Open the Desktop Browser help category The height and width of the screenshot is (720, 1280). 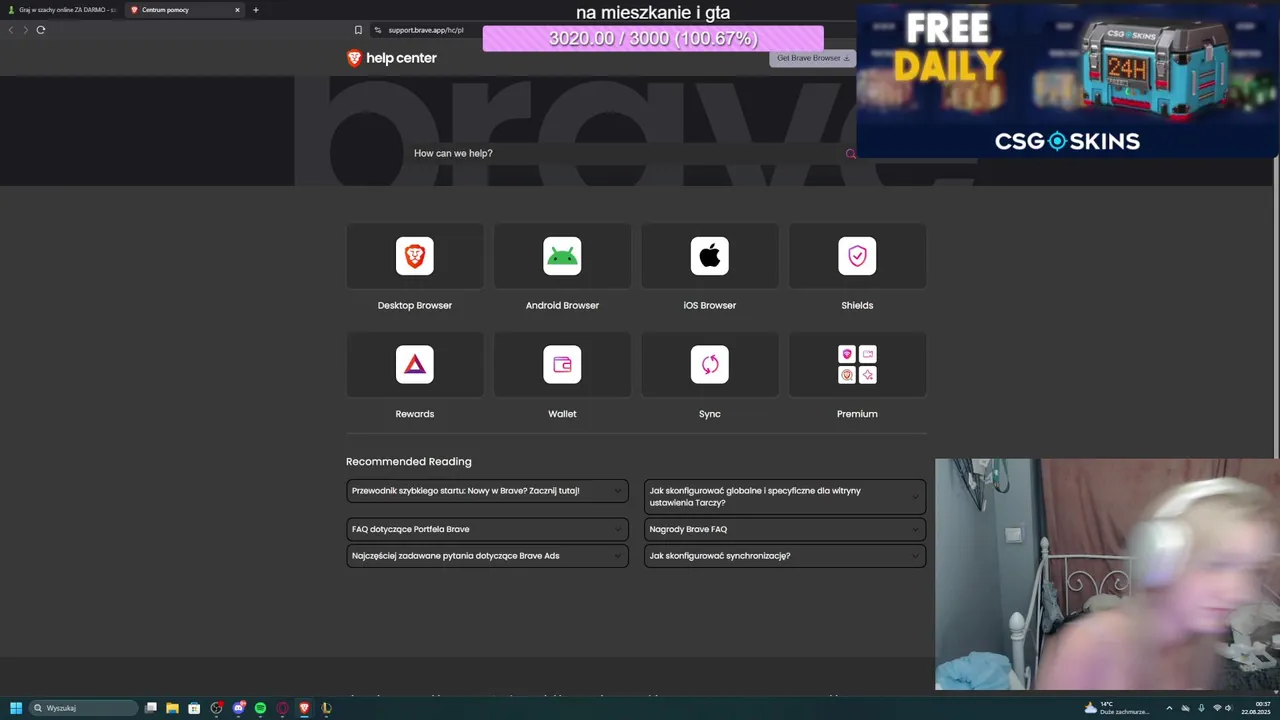tap(415, 256)
